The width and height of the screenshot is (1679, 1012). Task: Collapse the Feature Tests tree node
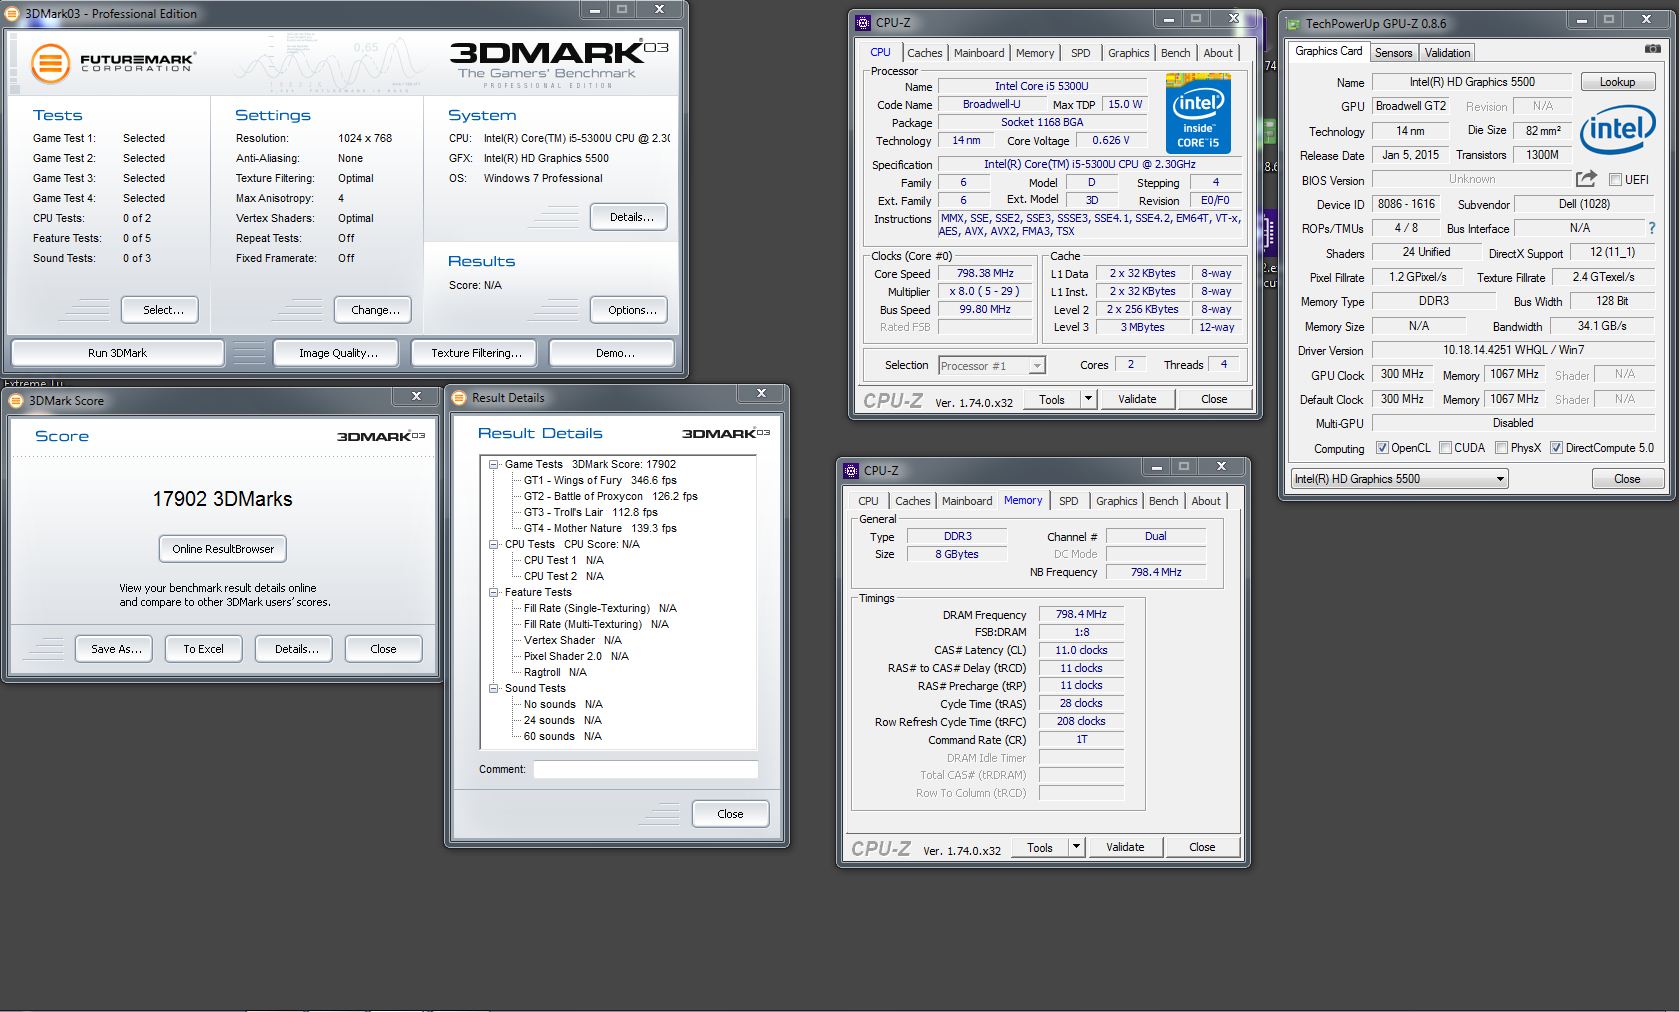click(494, 592)
